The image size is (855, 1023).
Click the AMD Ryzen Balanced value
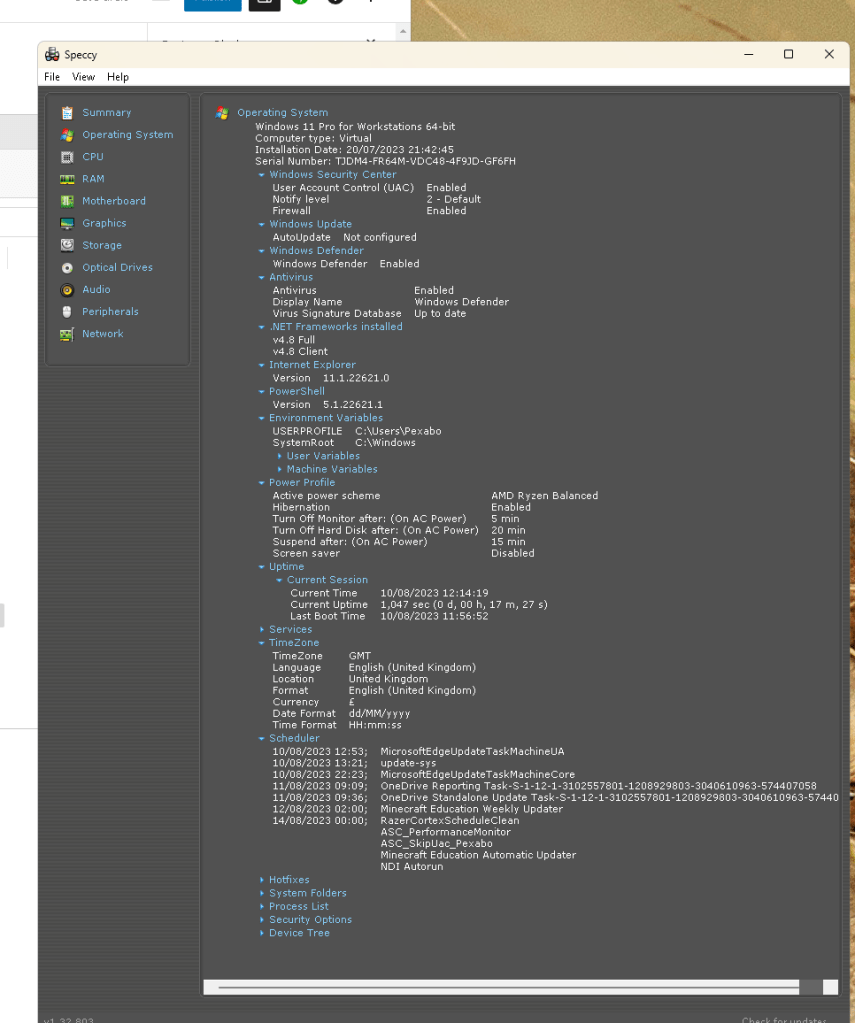coord(544,496)
